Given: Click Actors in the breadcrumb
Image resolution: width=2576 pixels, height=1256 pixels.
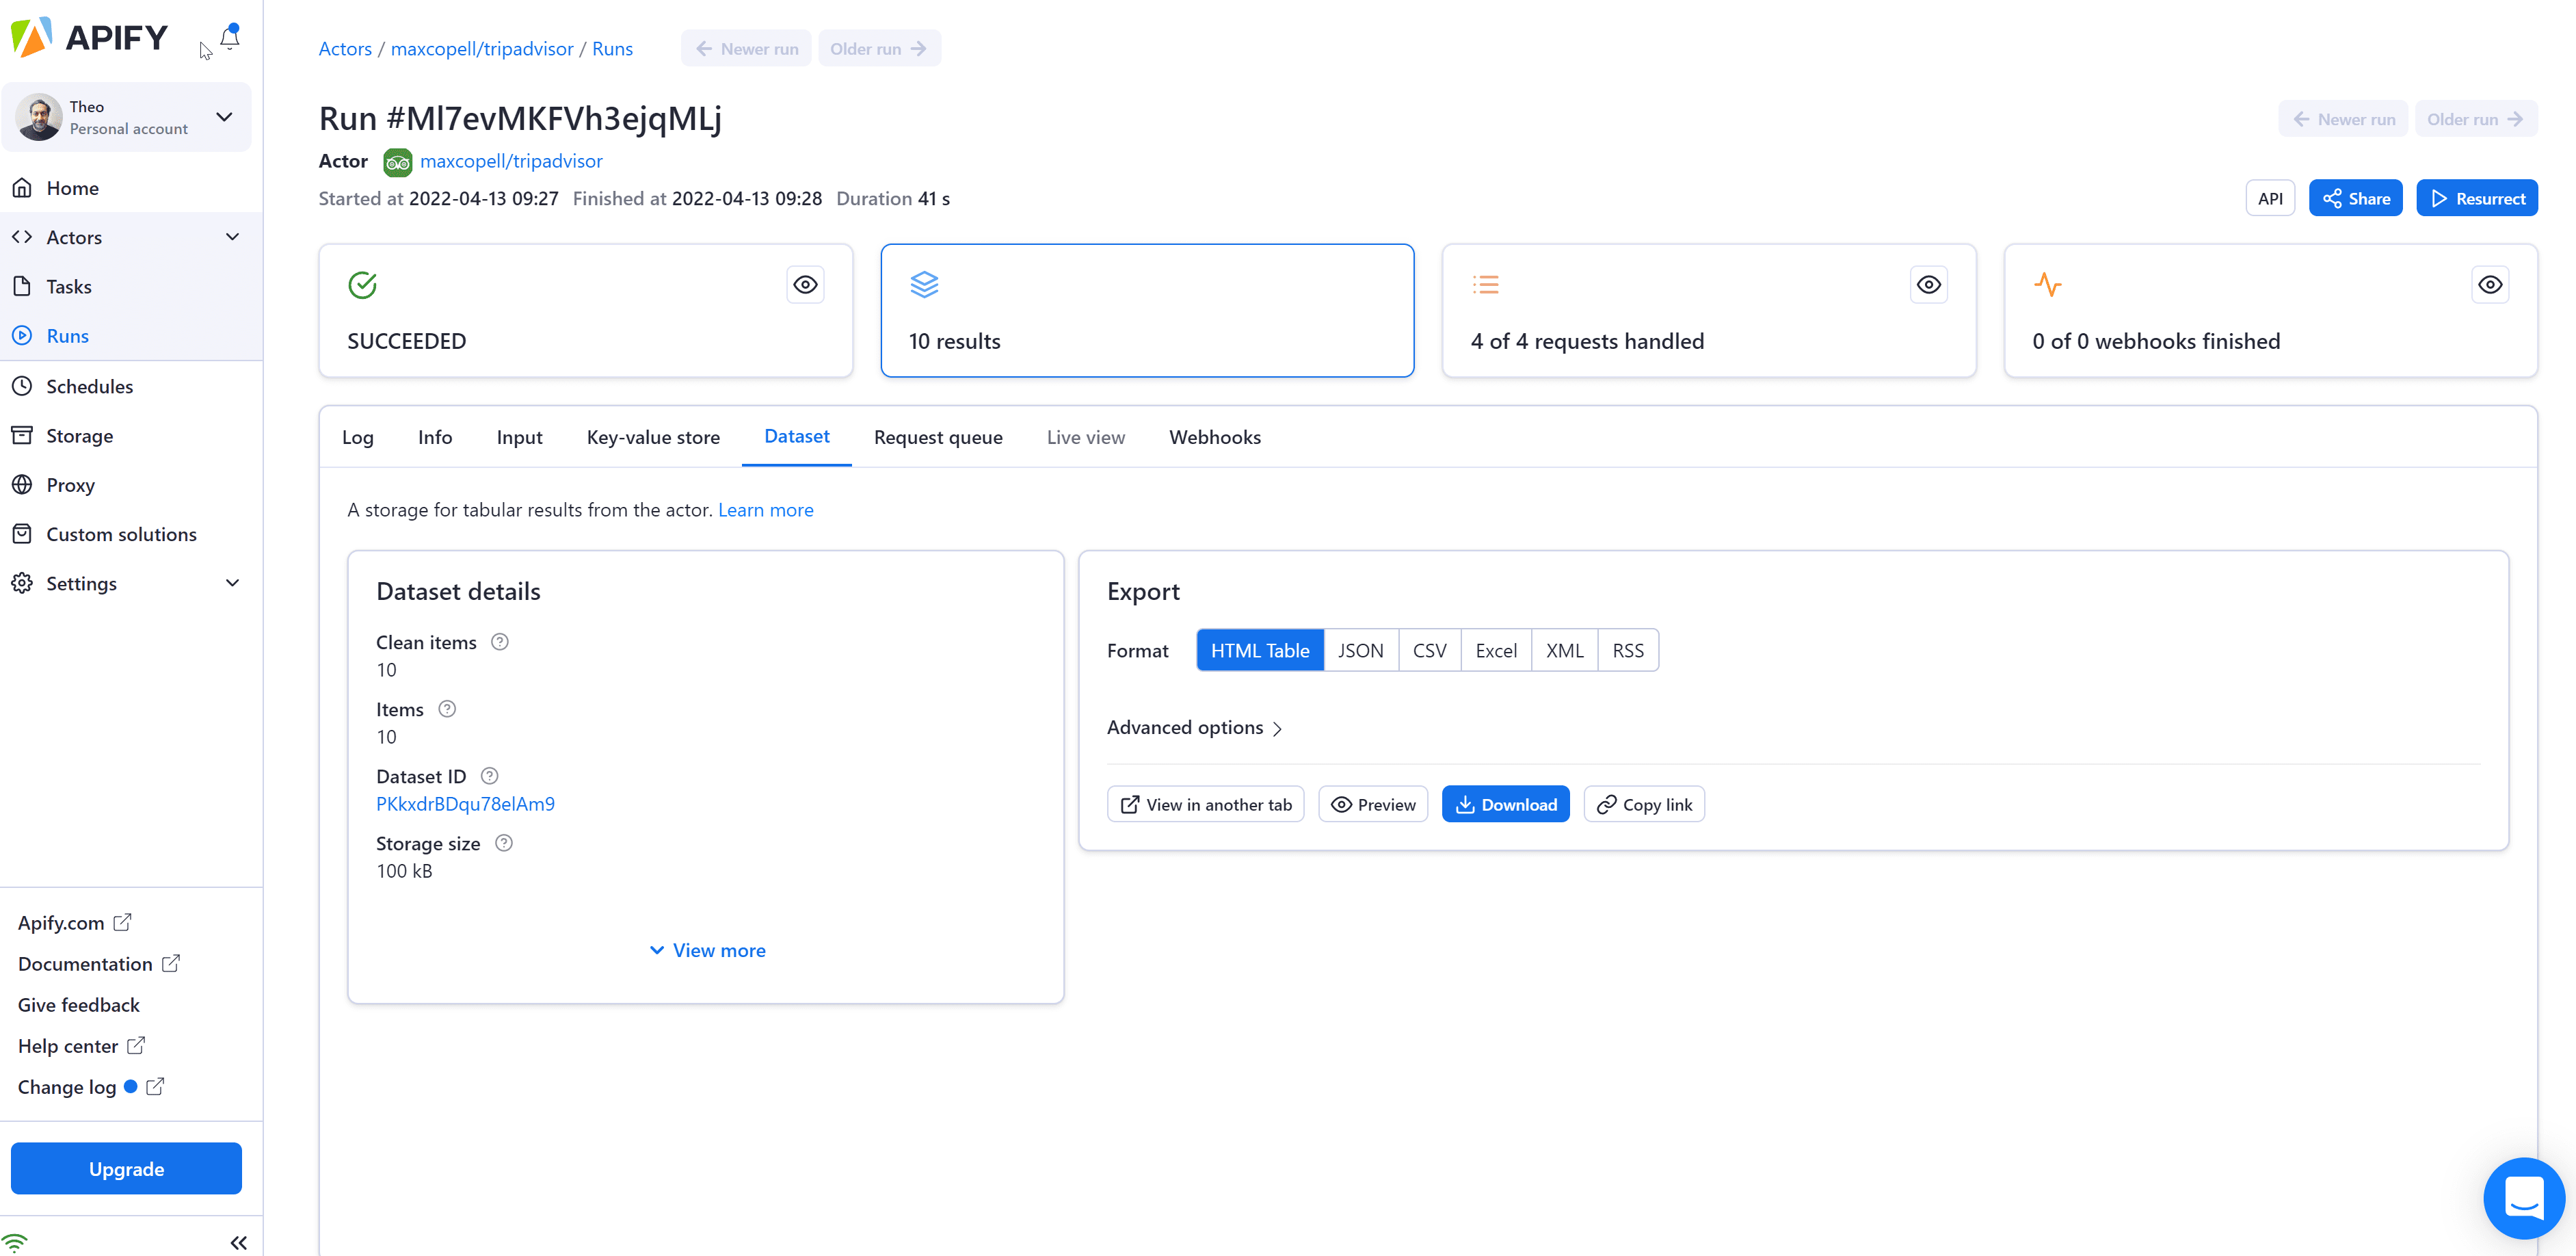Looking at the screenshot, I should pyautogui.click(x=345, y=49).
